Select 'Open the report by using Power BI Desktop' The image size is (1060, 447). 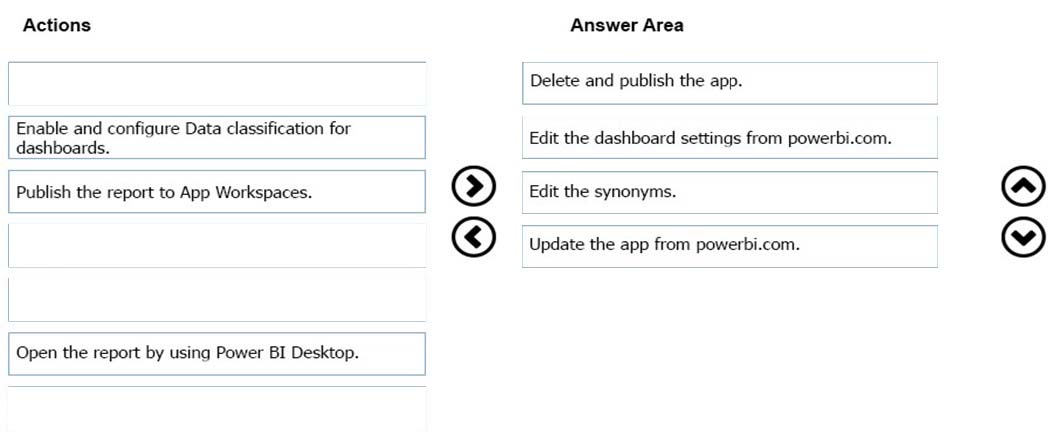(x=217, y=353)
